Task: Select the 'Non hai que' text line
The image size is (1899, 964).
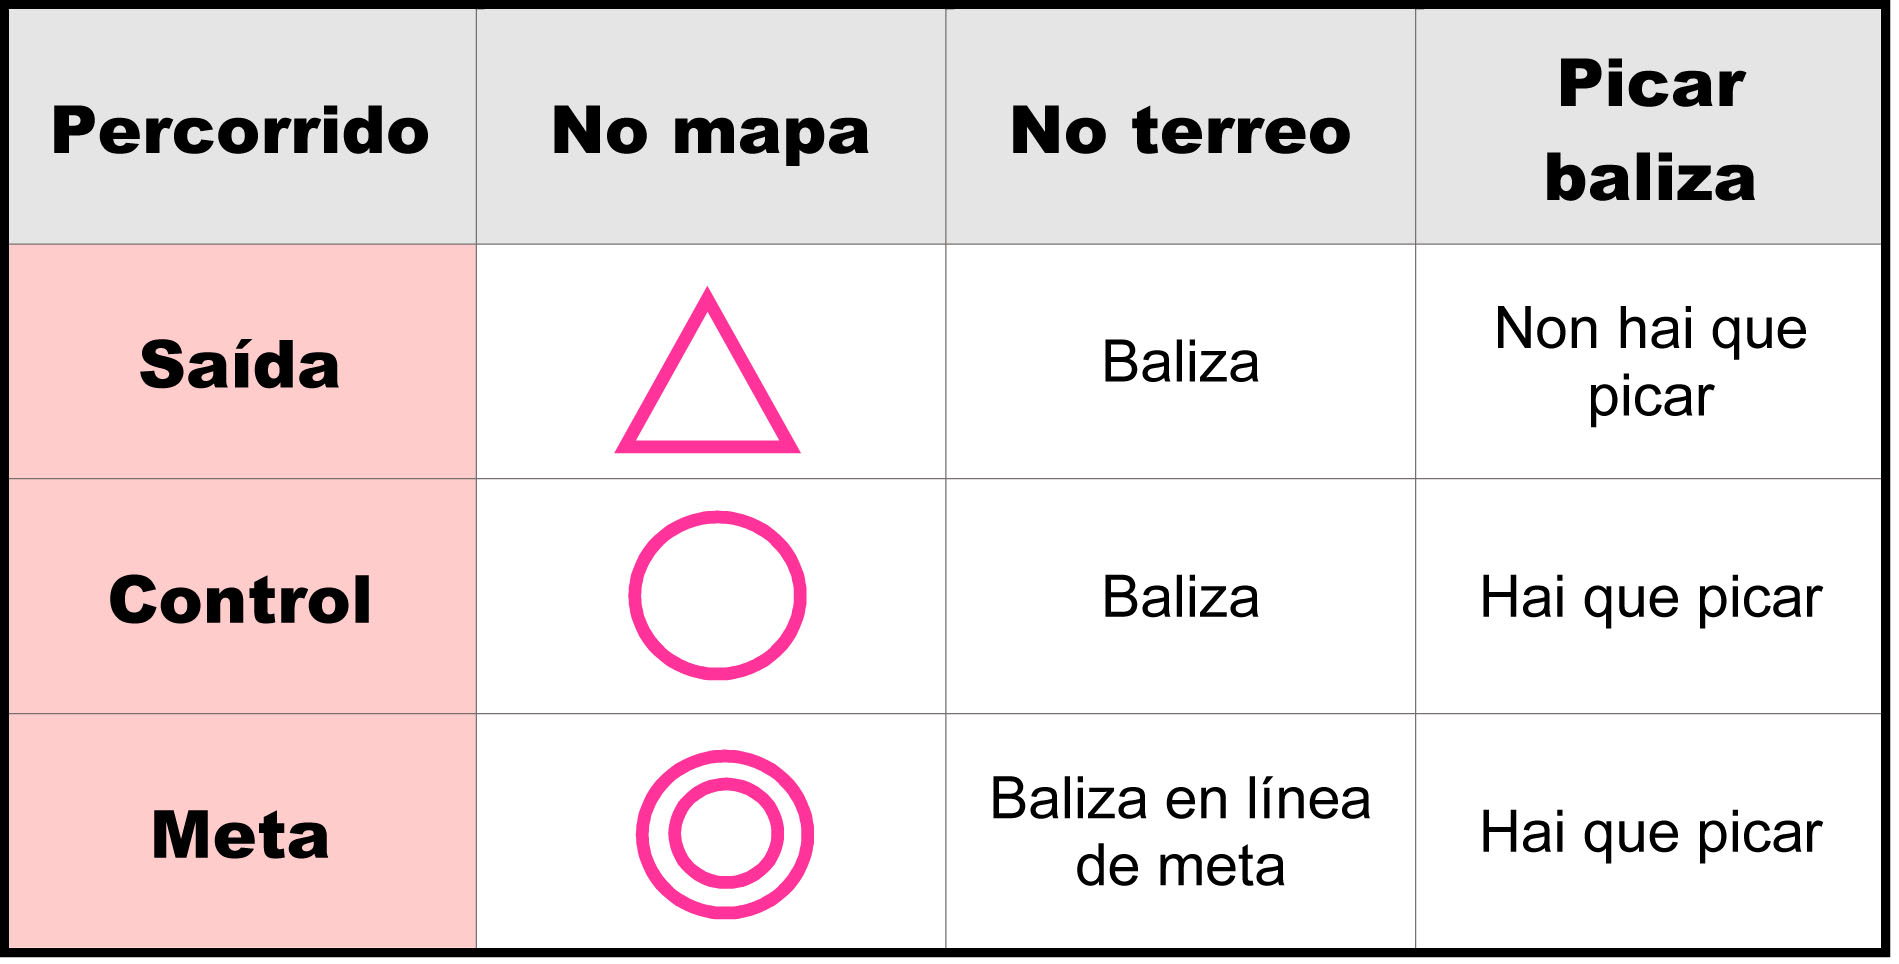Action: coord(1651,328)
